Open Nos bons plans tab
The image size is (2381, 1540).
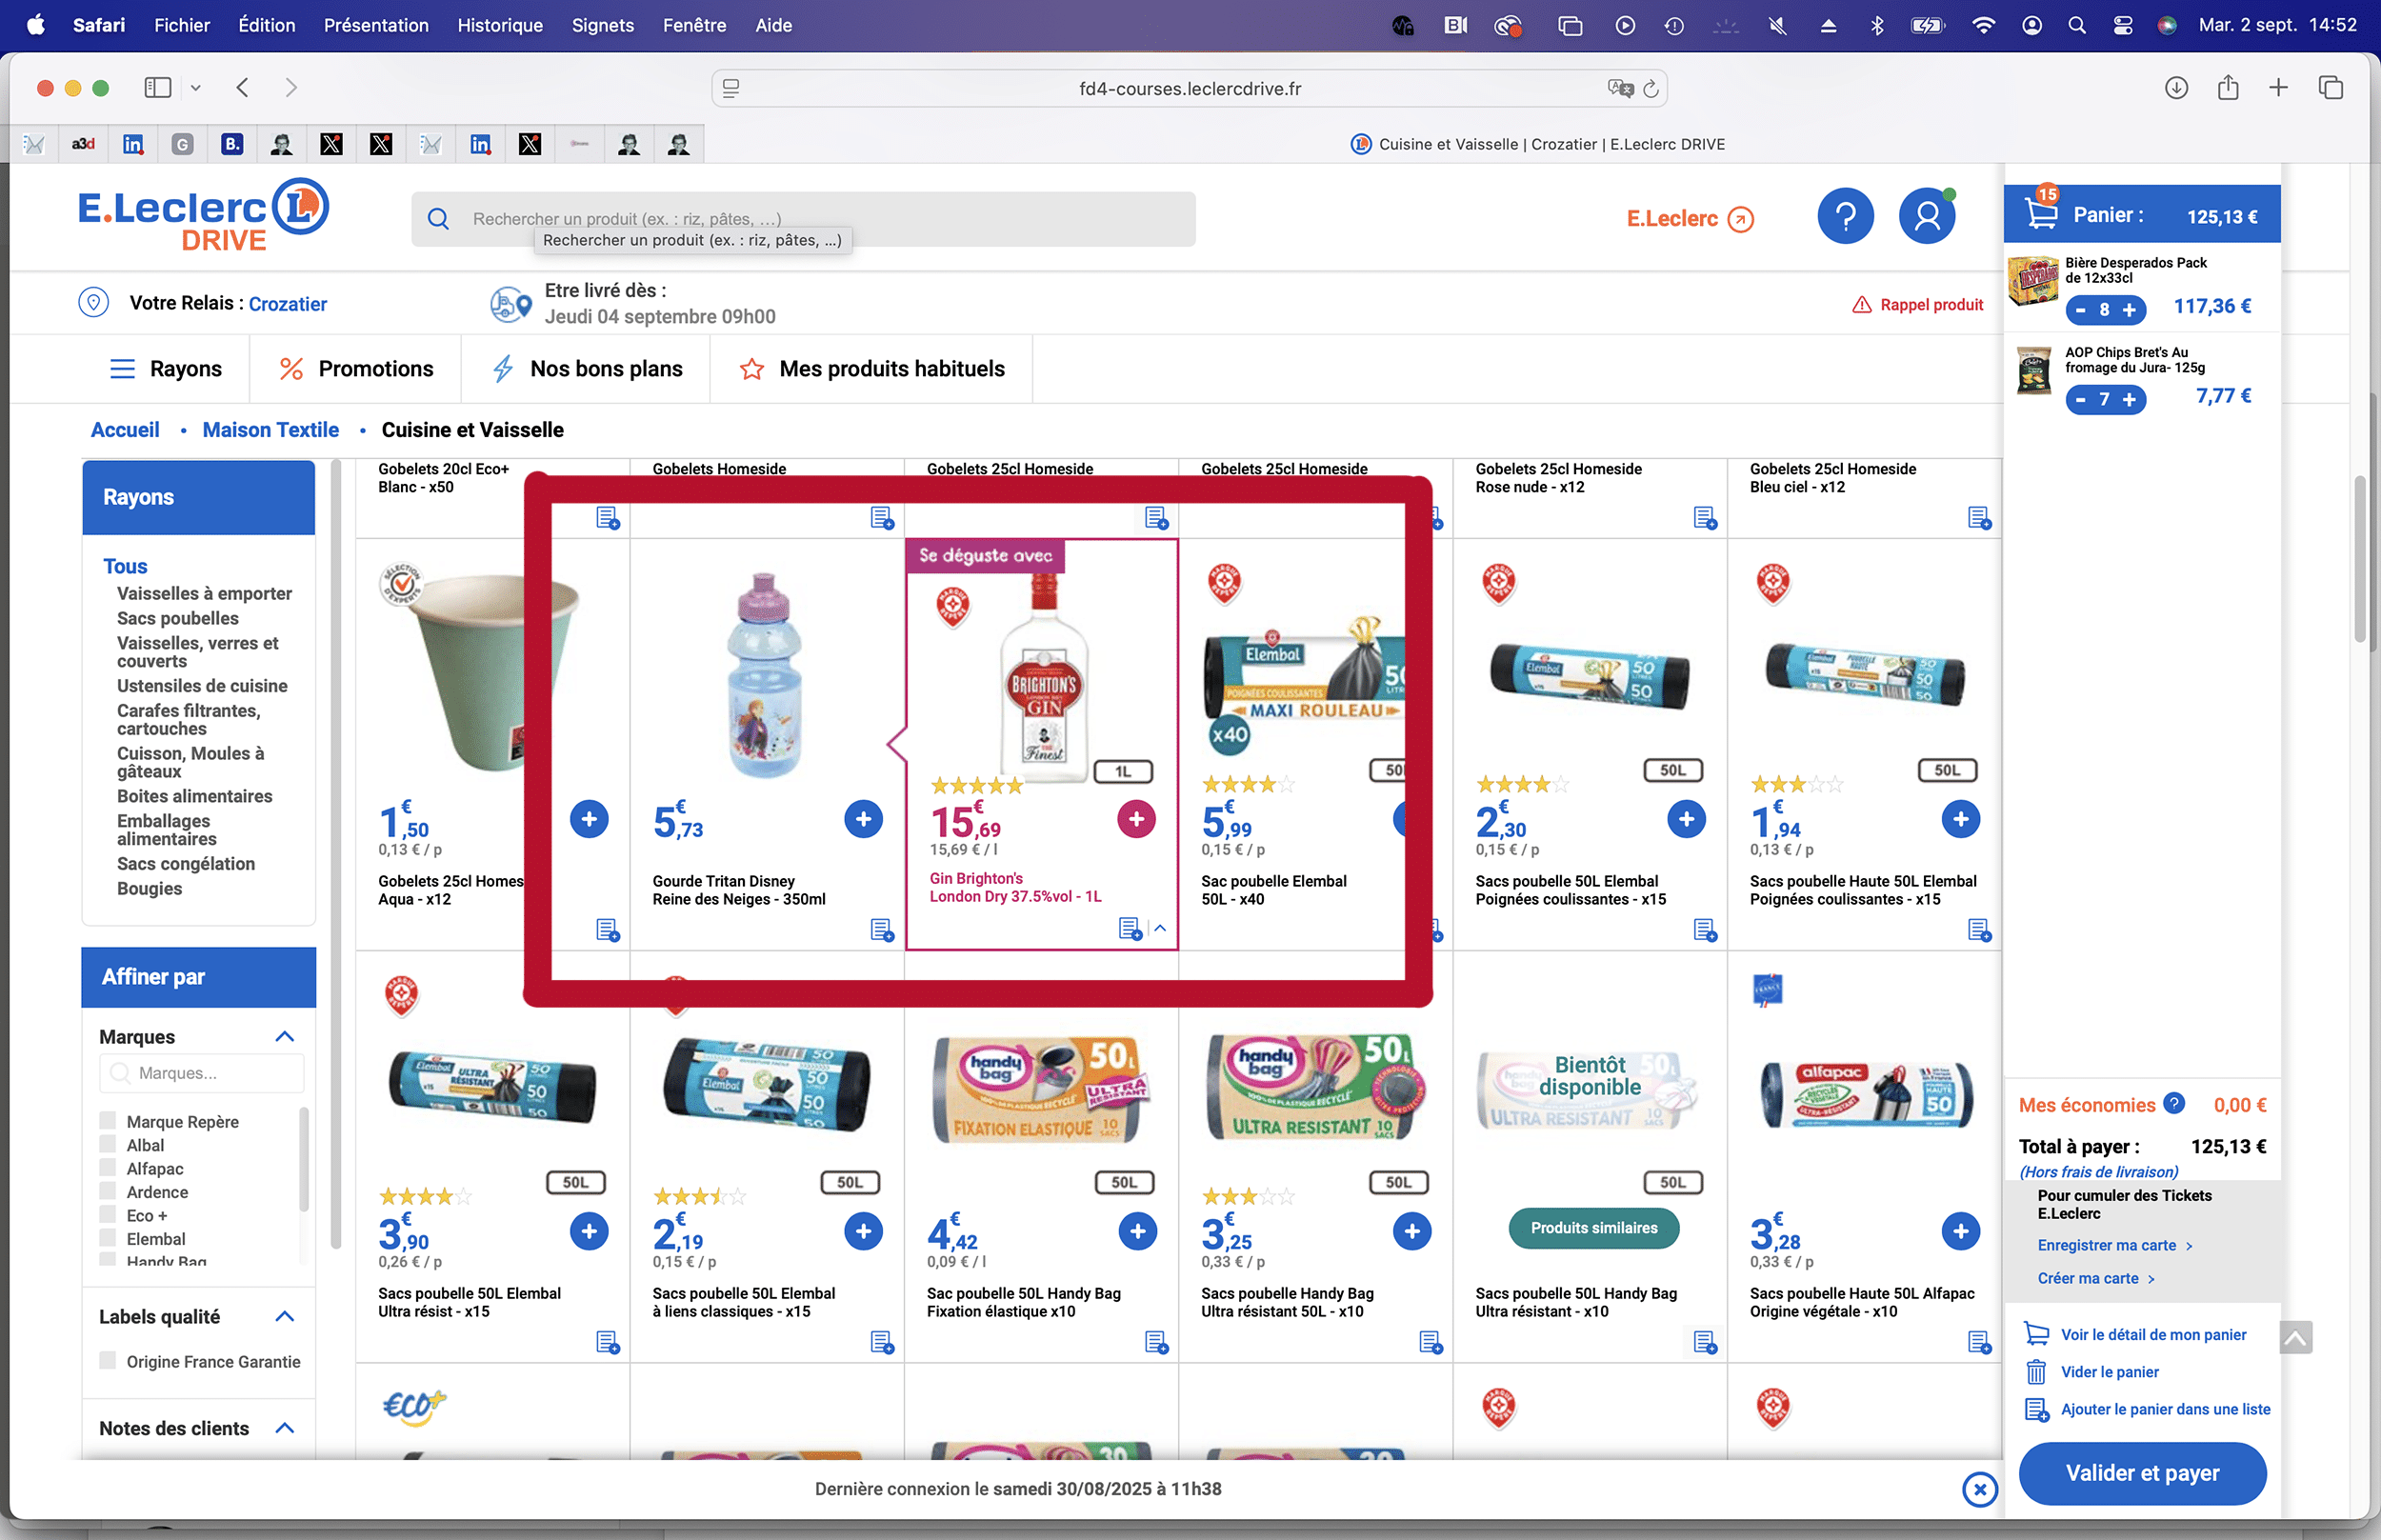586,369
